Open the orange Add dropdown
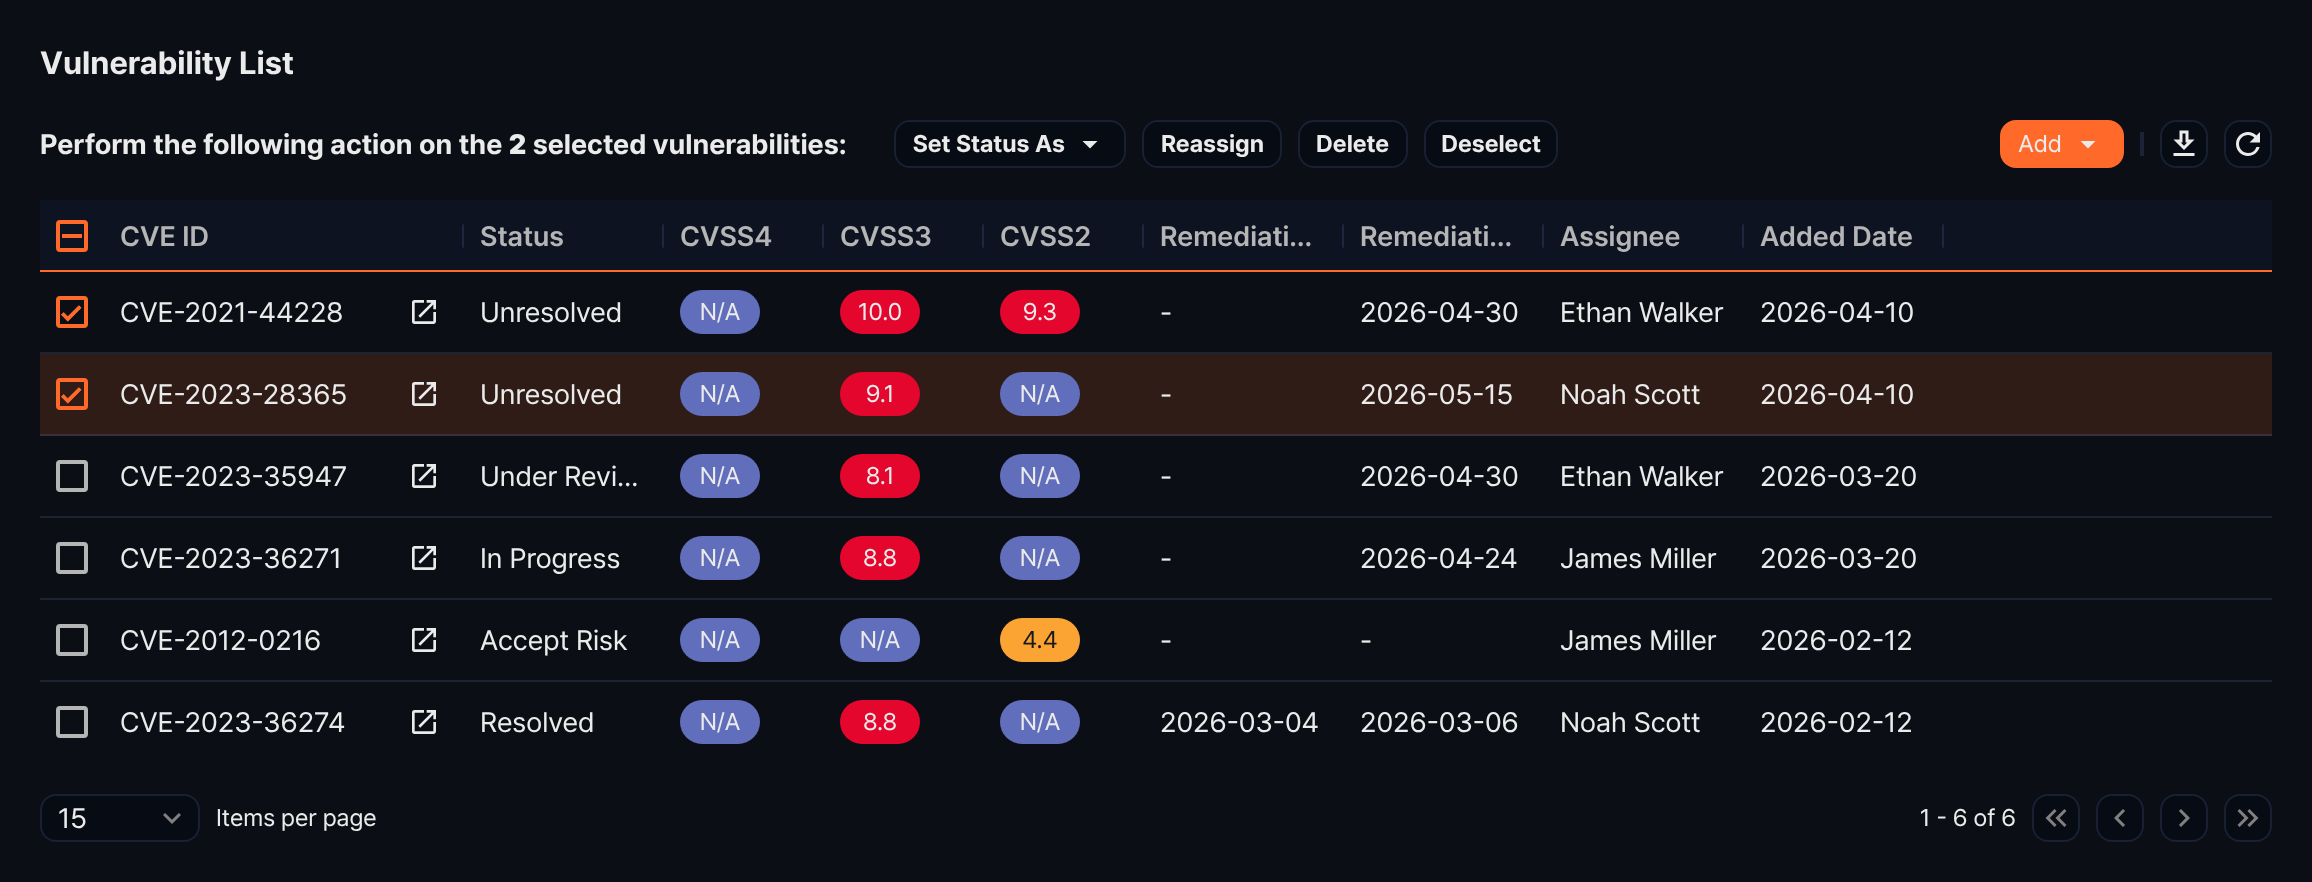The image size is (2312, 882). coord(2061,144)
